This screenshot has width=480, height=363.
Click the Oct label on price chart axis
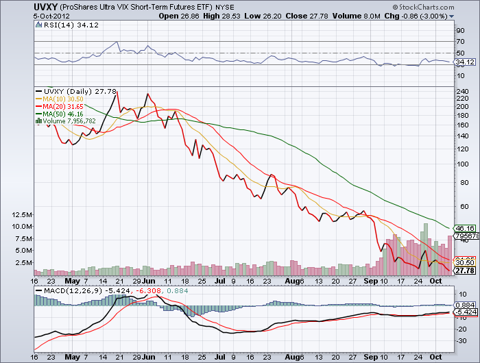click(x=436, y=281)
